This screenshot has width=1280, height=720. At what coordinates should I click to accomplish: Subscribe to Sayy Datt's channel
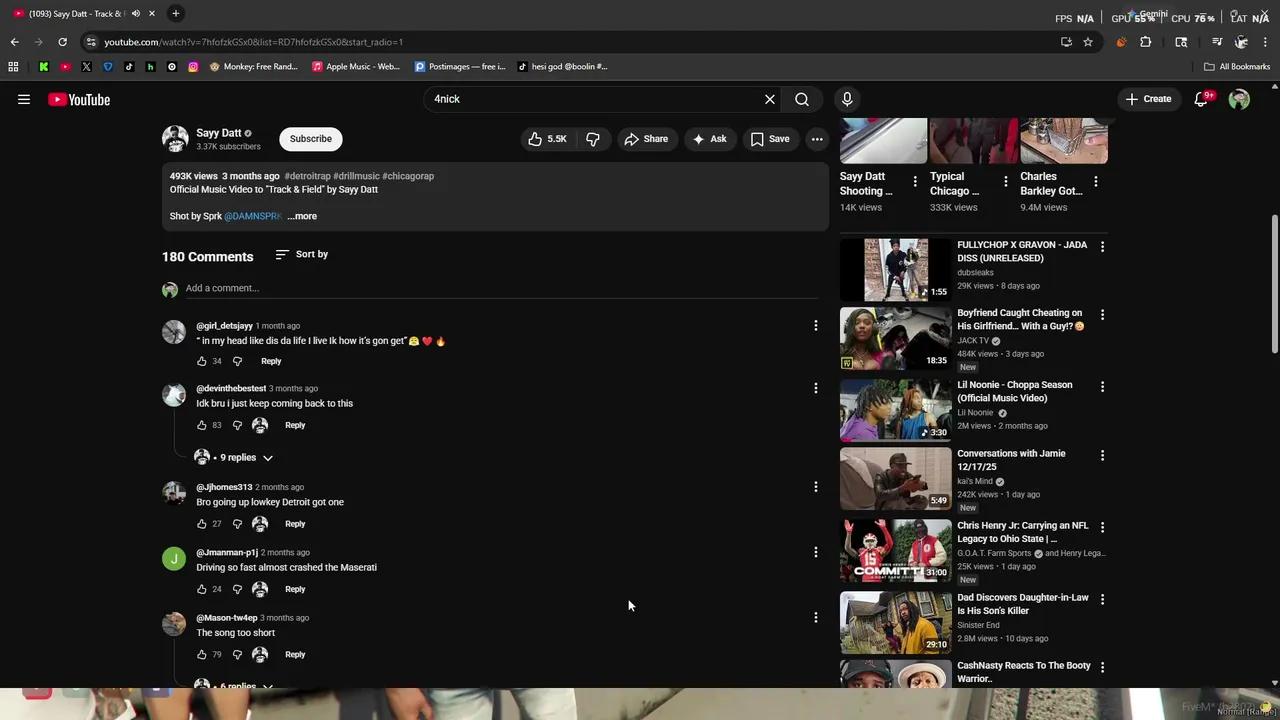point(310,139)
